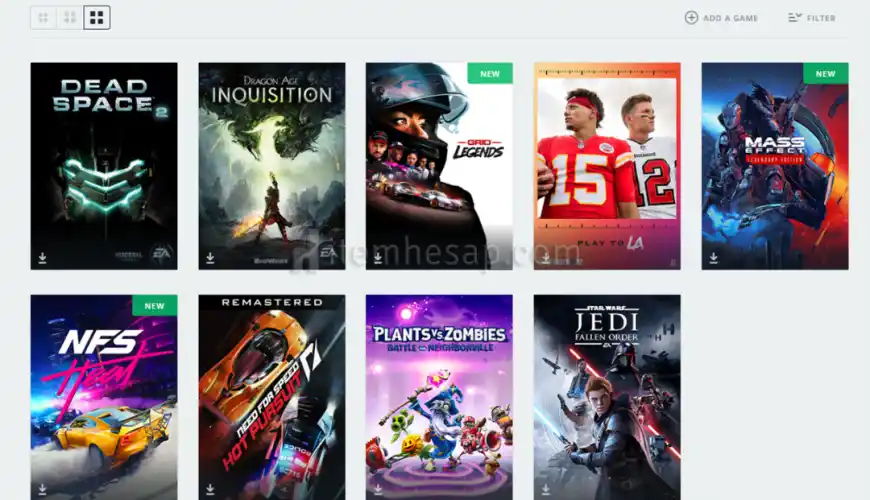Click the Add a Game plus icon
This screenshot has height=500, width=870.
pos(691,18)
